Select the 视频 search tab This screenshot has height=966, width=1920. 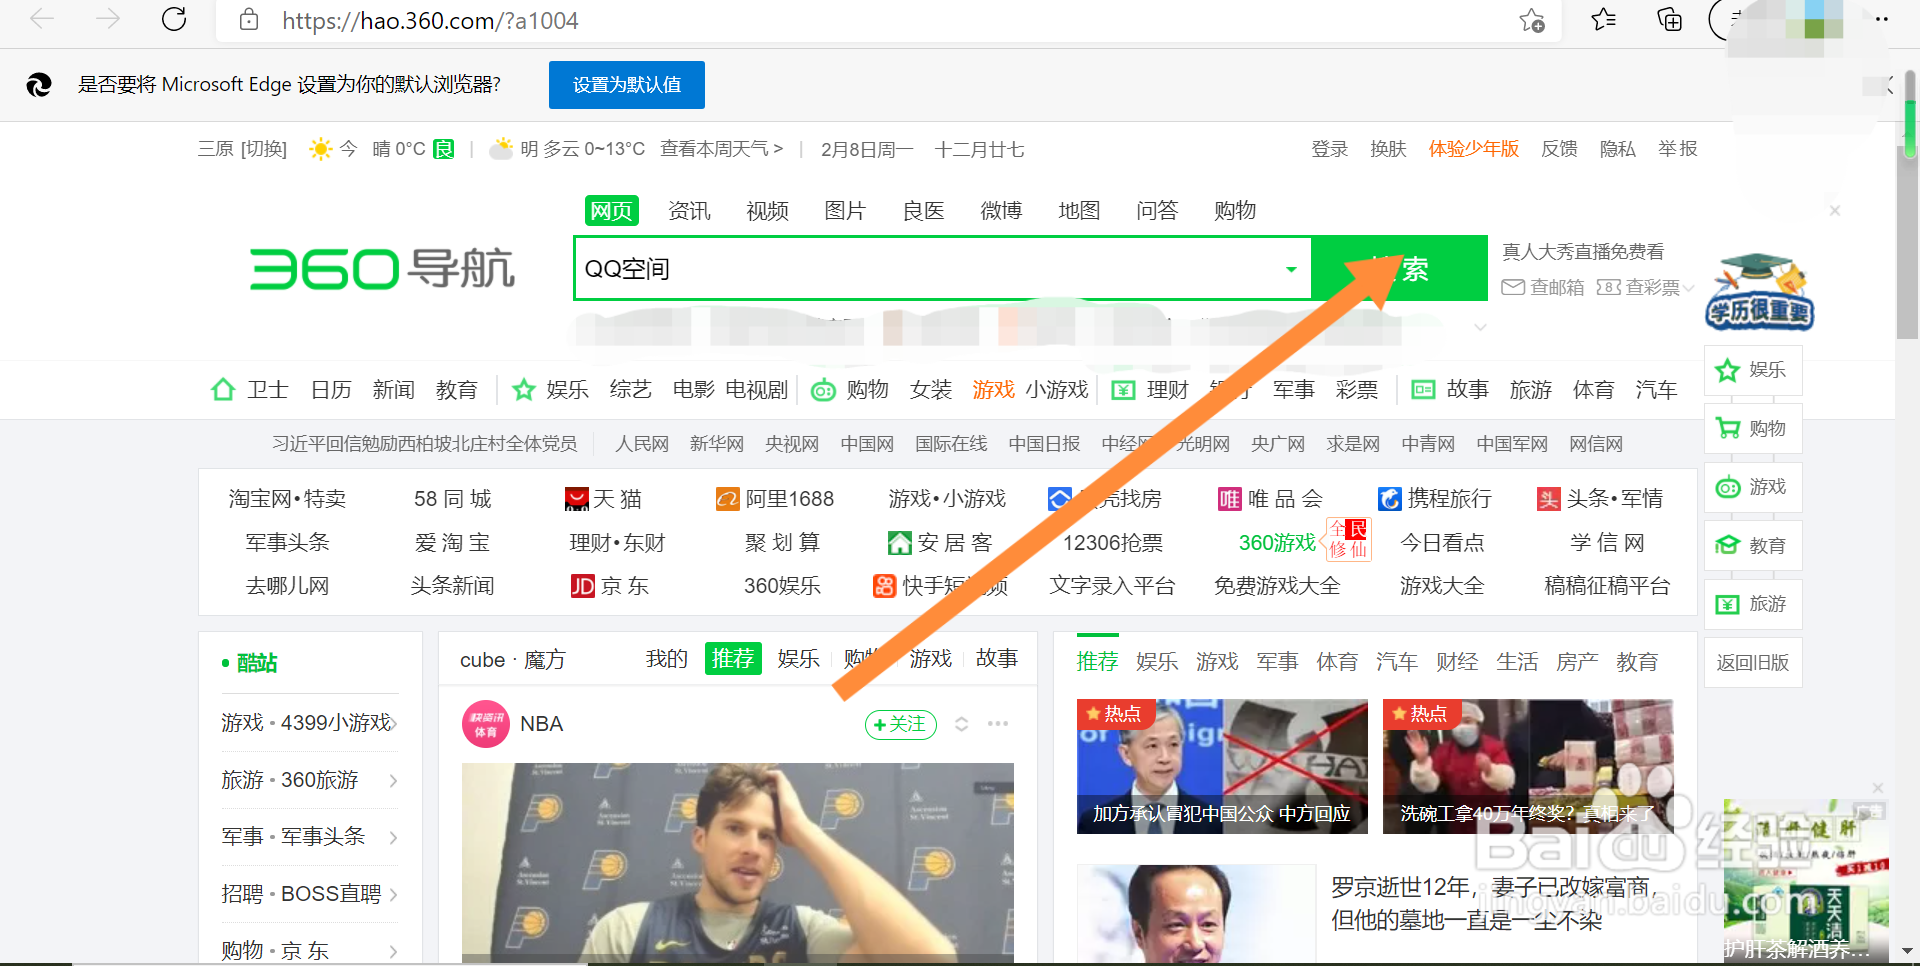tap(768, 211)
